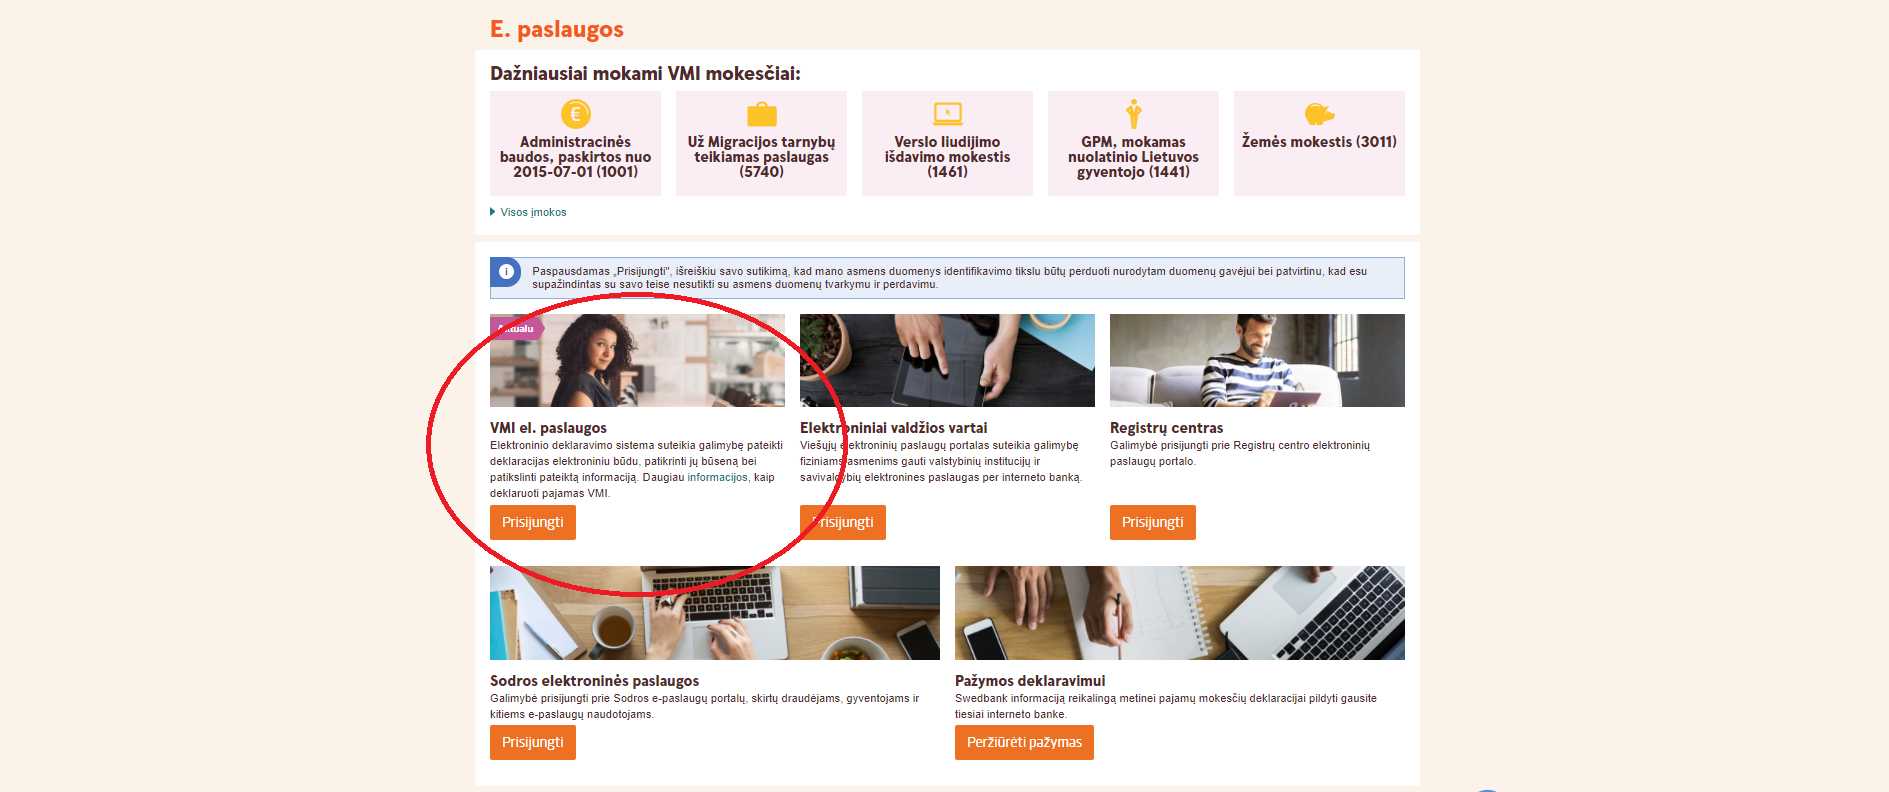This screenshot has height=792, width=1889.
Task: Click Prisijungti under Sodros elektroninės paslaugos
Action: click(x=533, y=742)
